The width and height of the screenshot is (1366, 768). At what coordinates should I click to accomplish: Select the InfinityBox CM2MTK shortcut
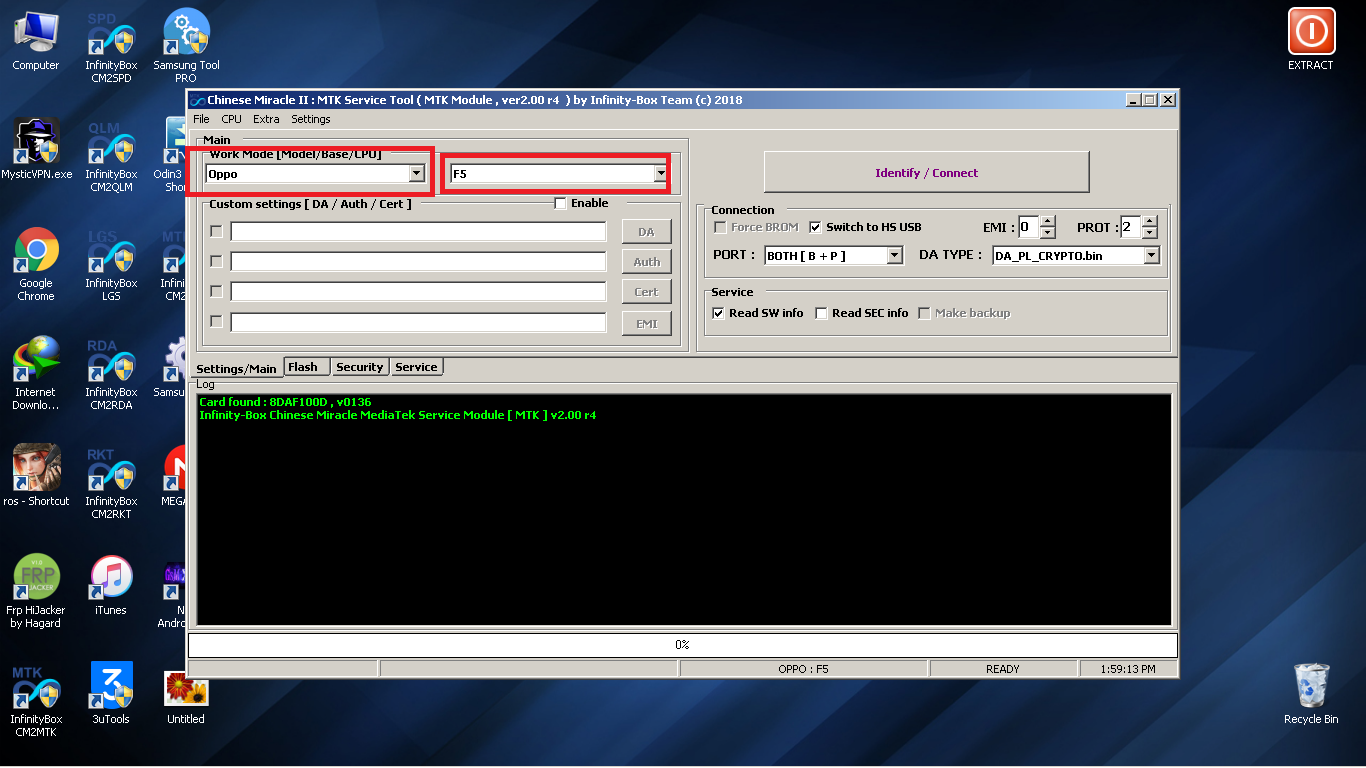pyautogui.click(x=36, y=701)
